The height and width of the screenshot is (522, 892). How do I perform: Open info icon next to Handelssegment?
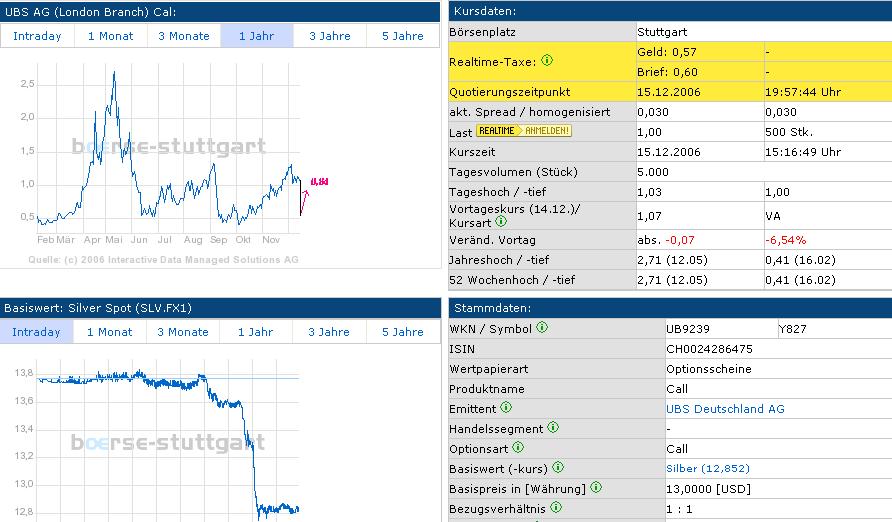[x=553, y=427]
